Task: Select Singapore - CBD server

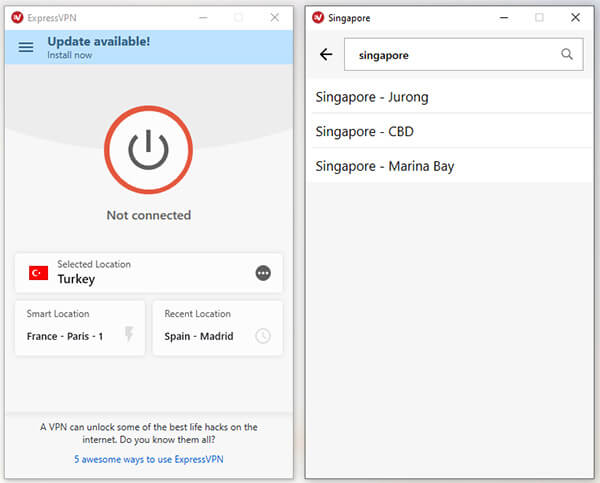Action: 452,131
